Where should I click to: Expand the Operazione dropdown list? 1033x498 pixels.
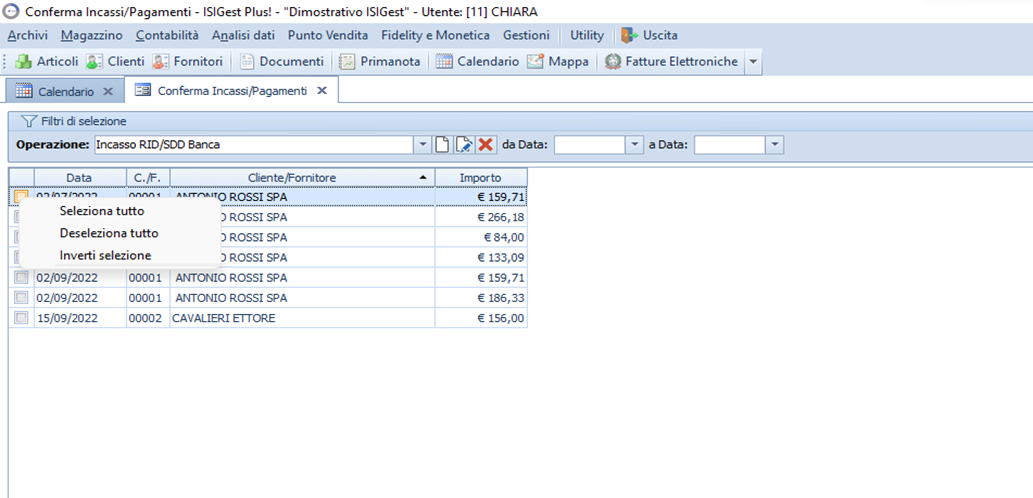click(423, 145)
